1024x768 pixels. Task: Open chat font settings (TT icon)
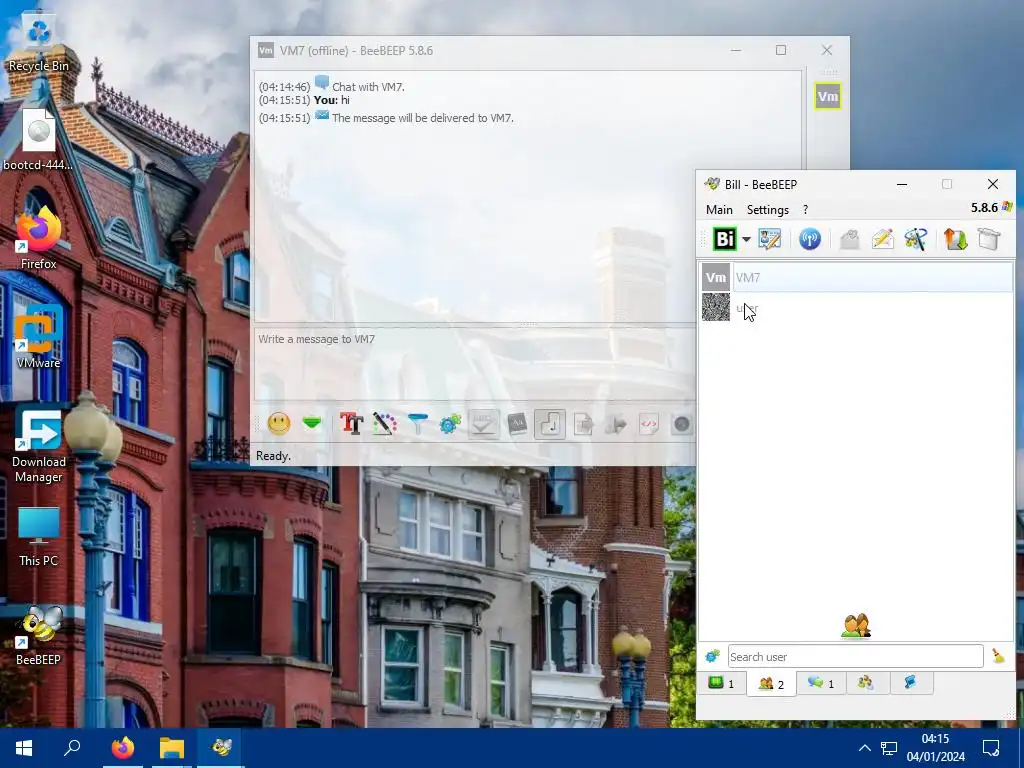click(351, 424)
